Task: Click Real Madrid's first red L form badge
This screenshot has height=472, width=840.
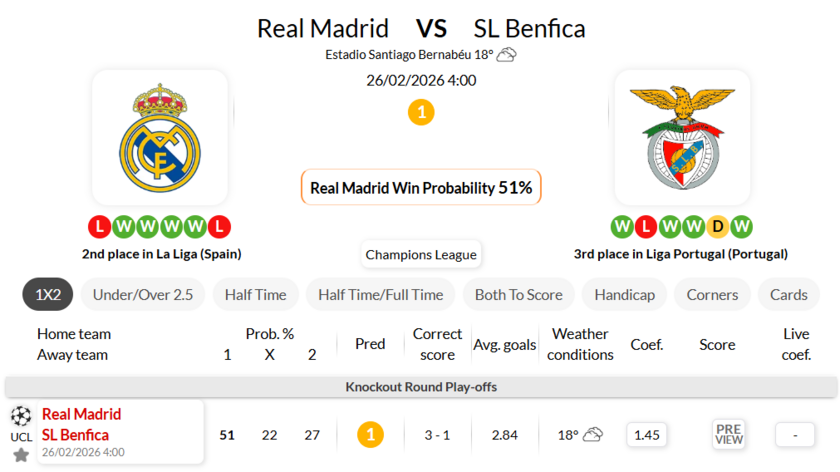Action: point(99,227)
